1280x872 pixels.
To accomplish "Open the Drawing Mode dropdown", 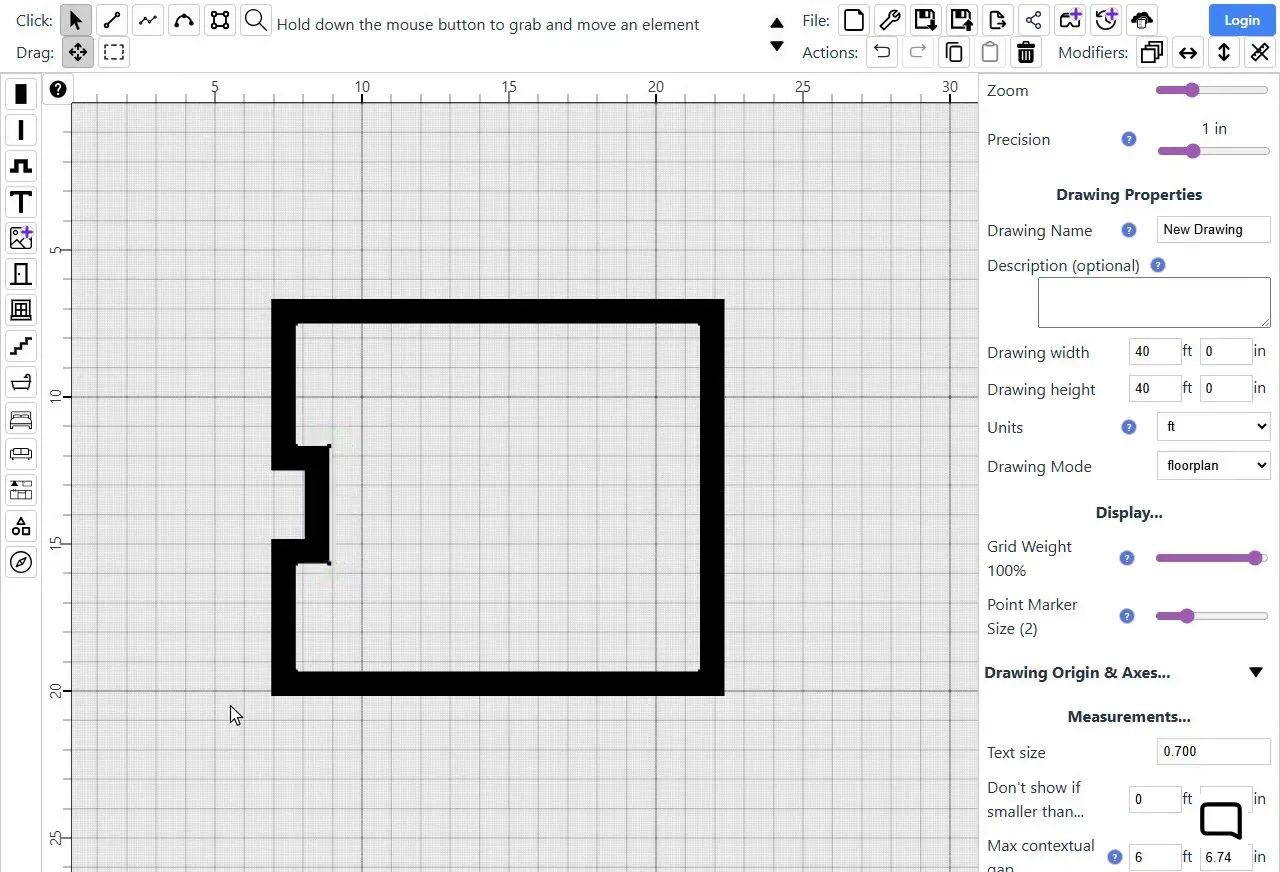I will point(1213,465).
